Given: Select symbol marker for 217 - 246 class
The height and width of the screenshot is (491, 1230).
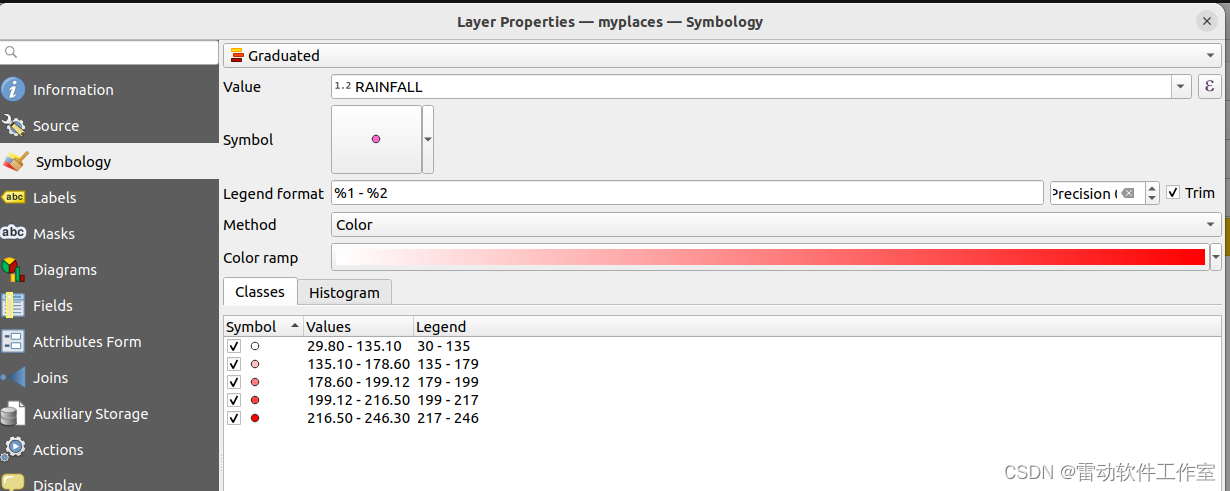Looking at the screenshot, I should click(x=255, y=418).
